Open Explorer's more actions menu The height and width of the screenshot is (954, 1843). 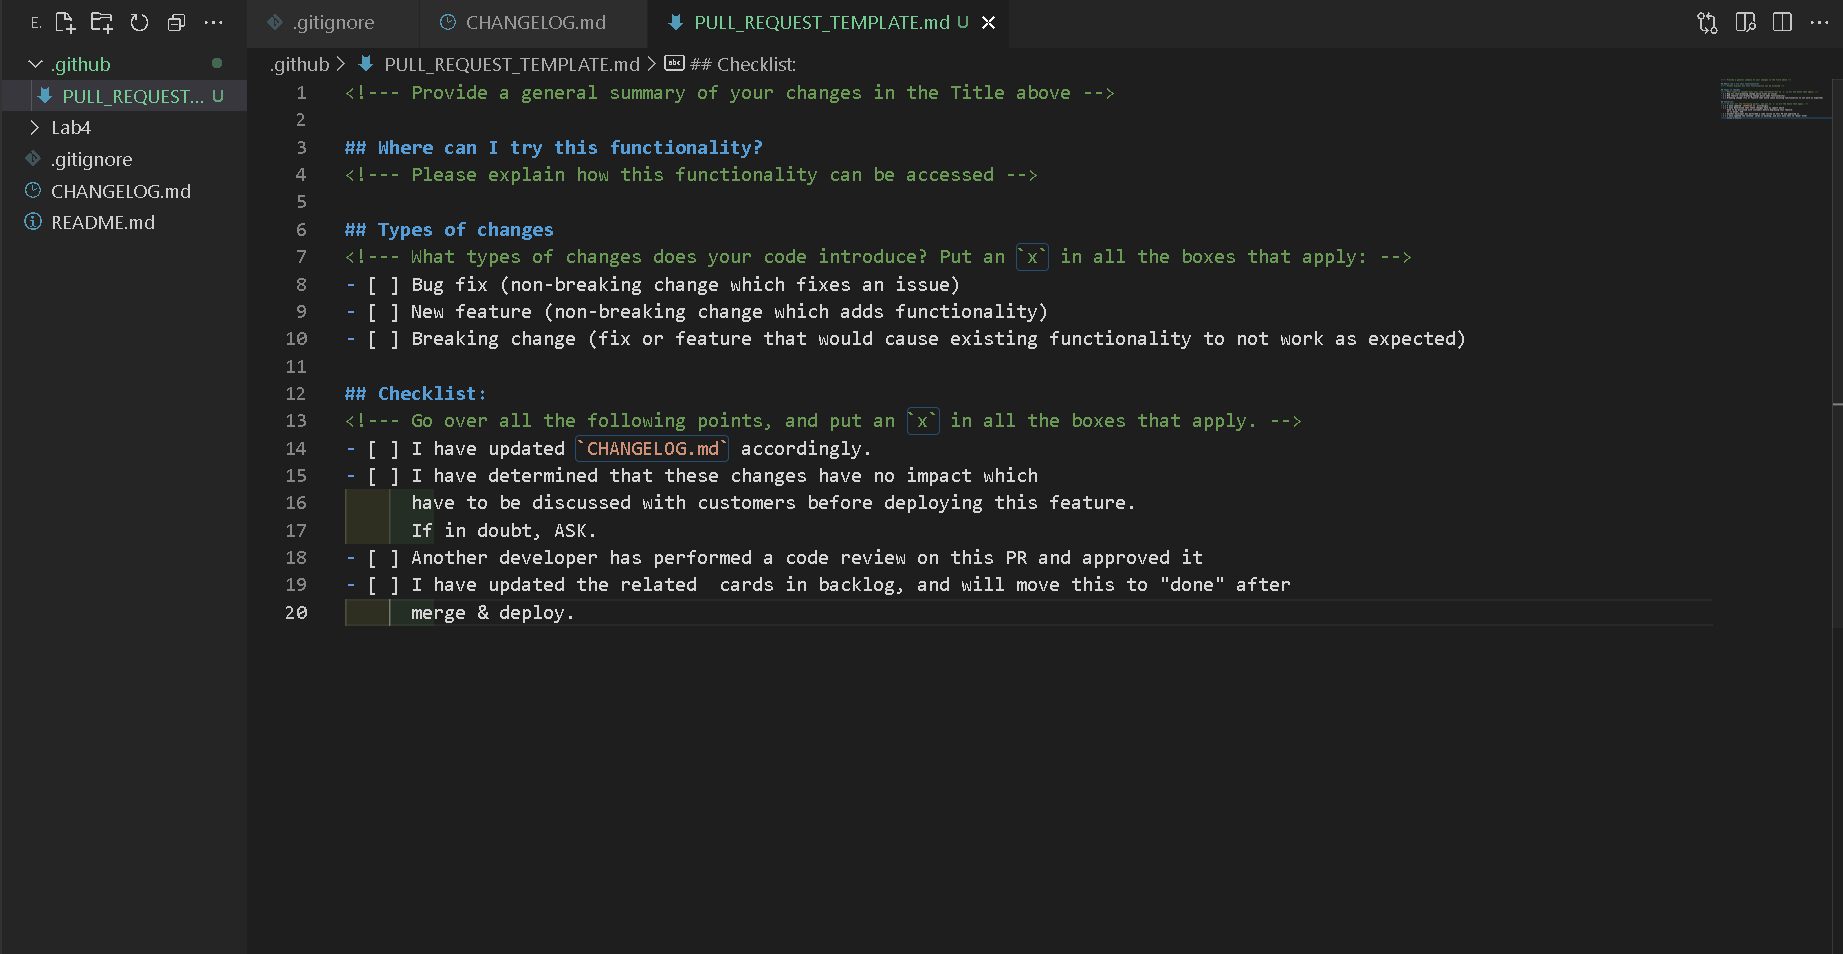pyautogui.click(x=213, y=22)
